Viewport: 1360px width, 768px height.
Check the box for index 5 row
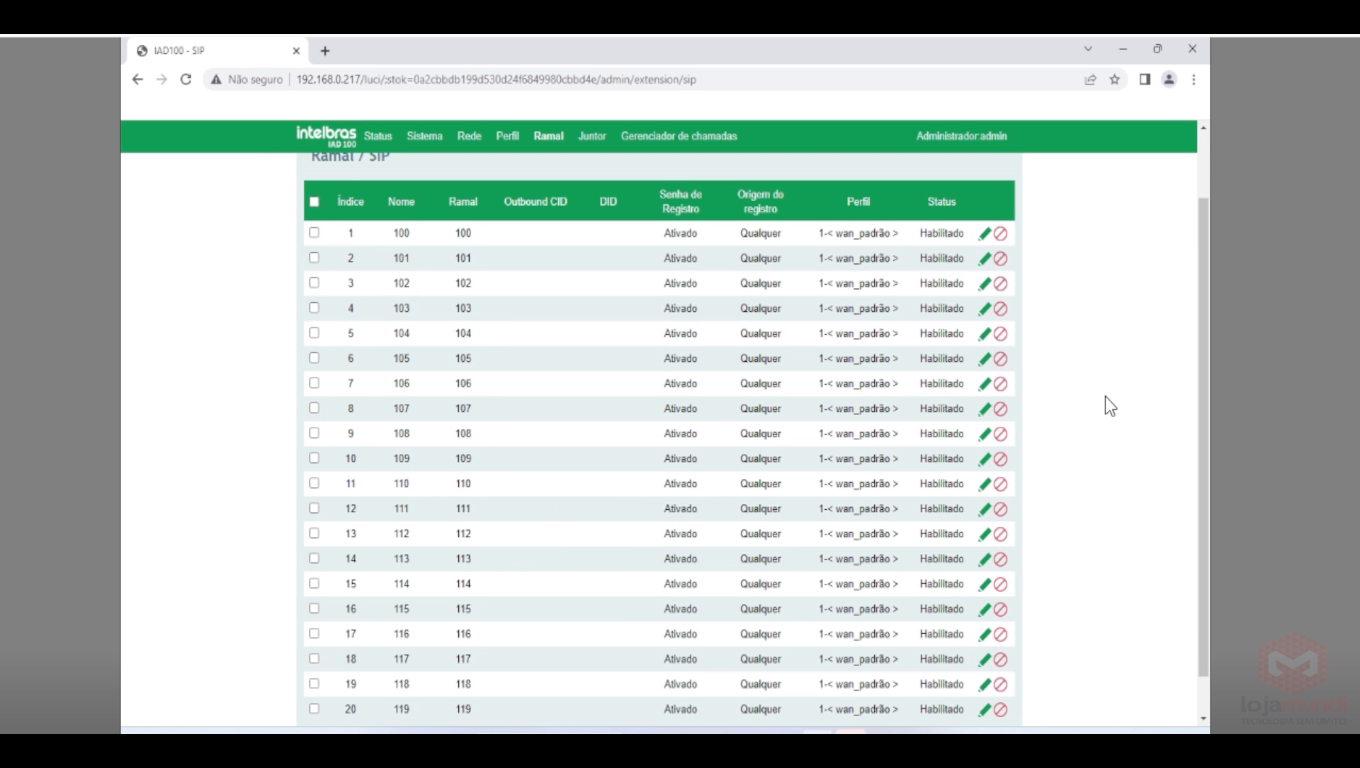[314, 332]
